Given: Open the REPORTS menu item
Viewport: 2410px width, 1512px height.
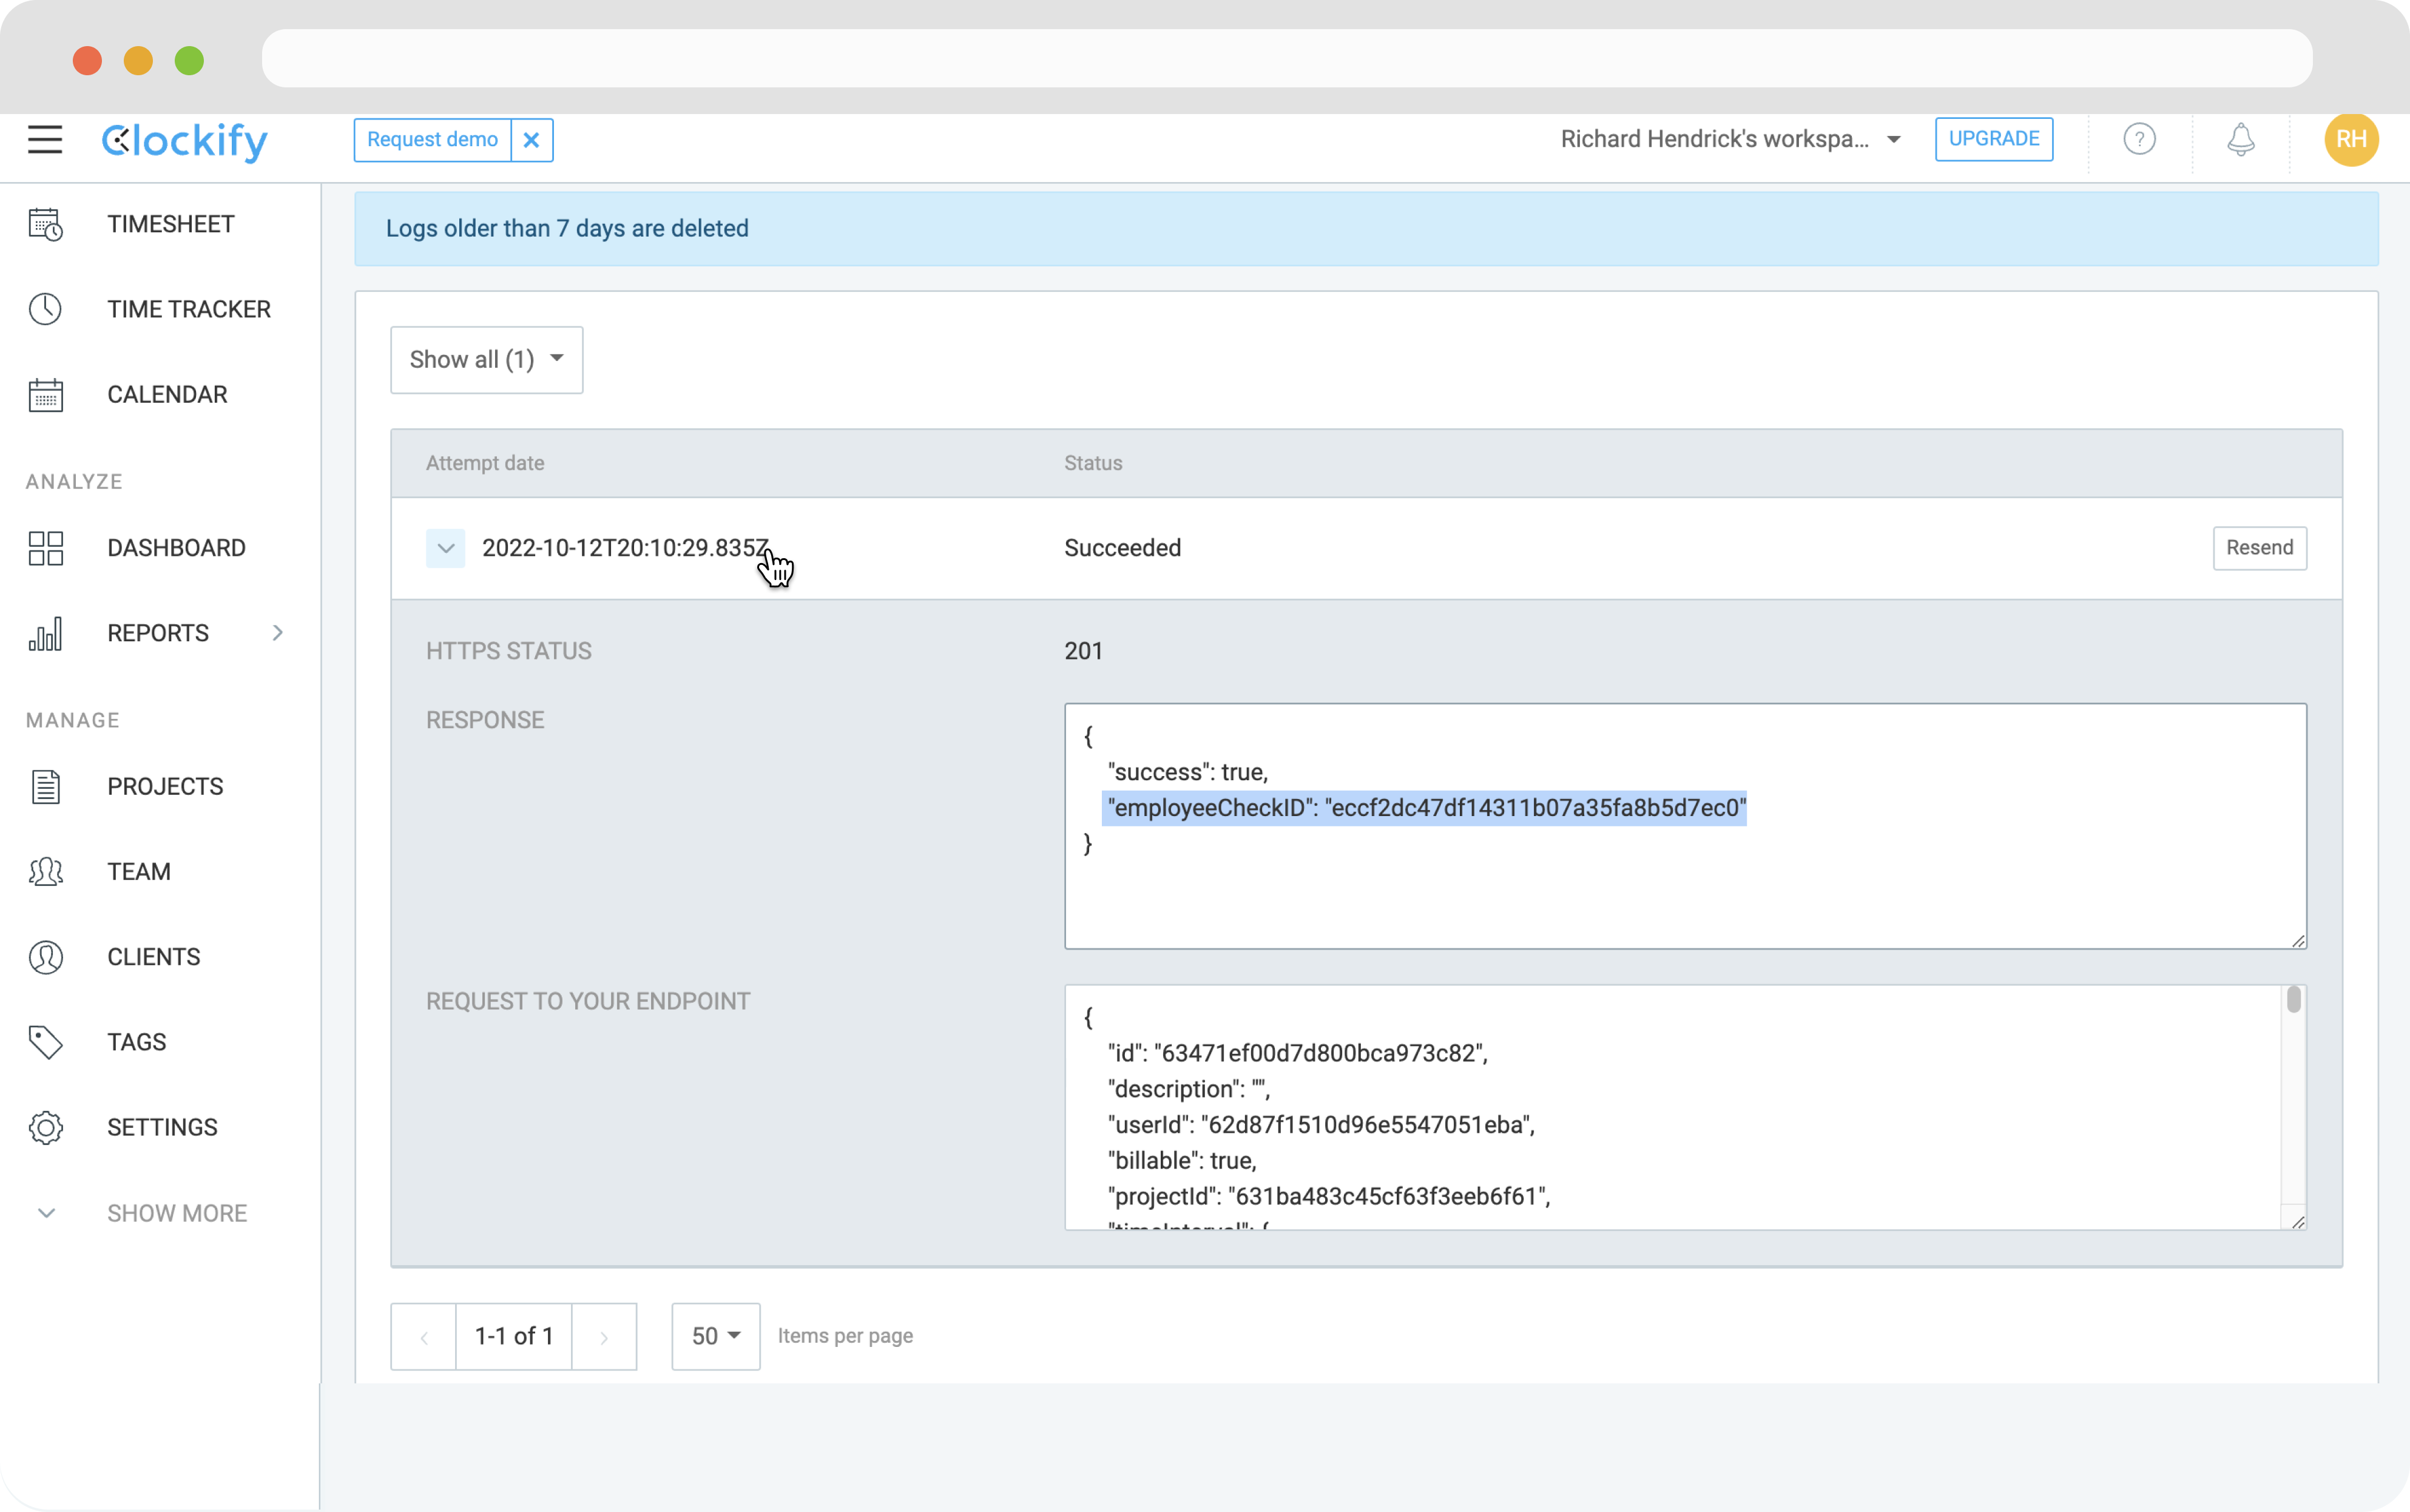Looking at the screenshot, I should tap(158, 633).
